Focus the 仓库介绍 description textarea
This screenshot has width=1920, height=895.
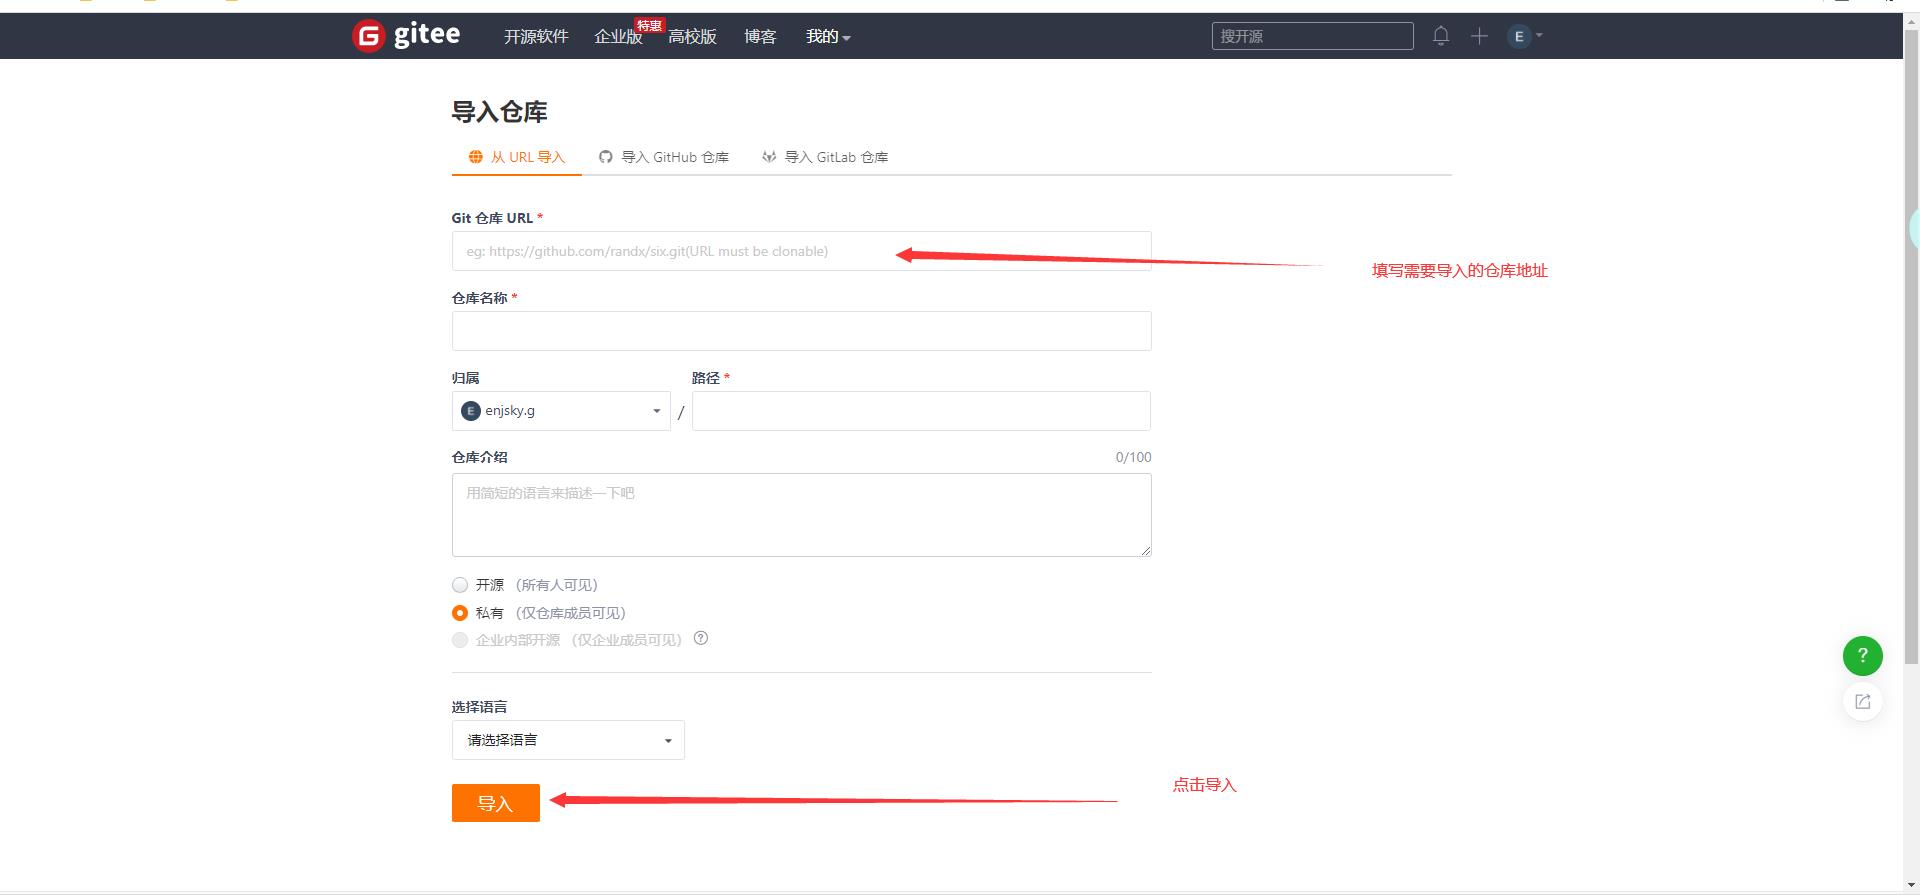(x=801, y=515)
